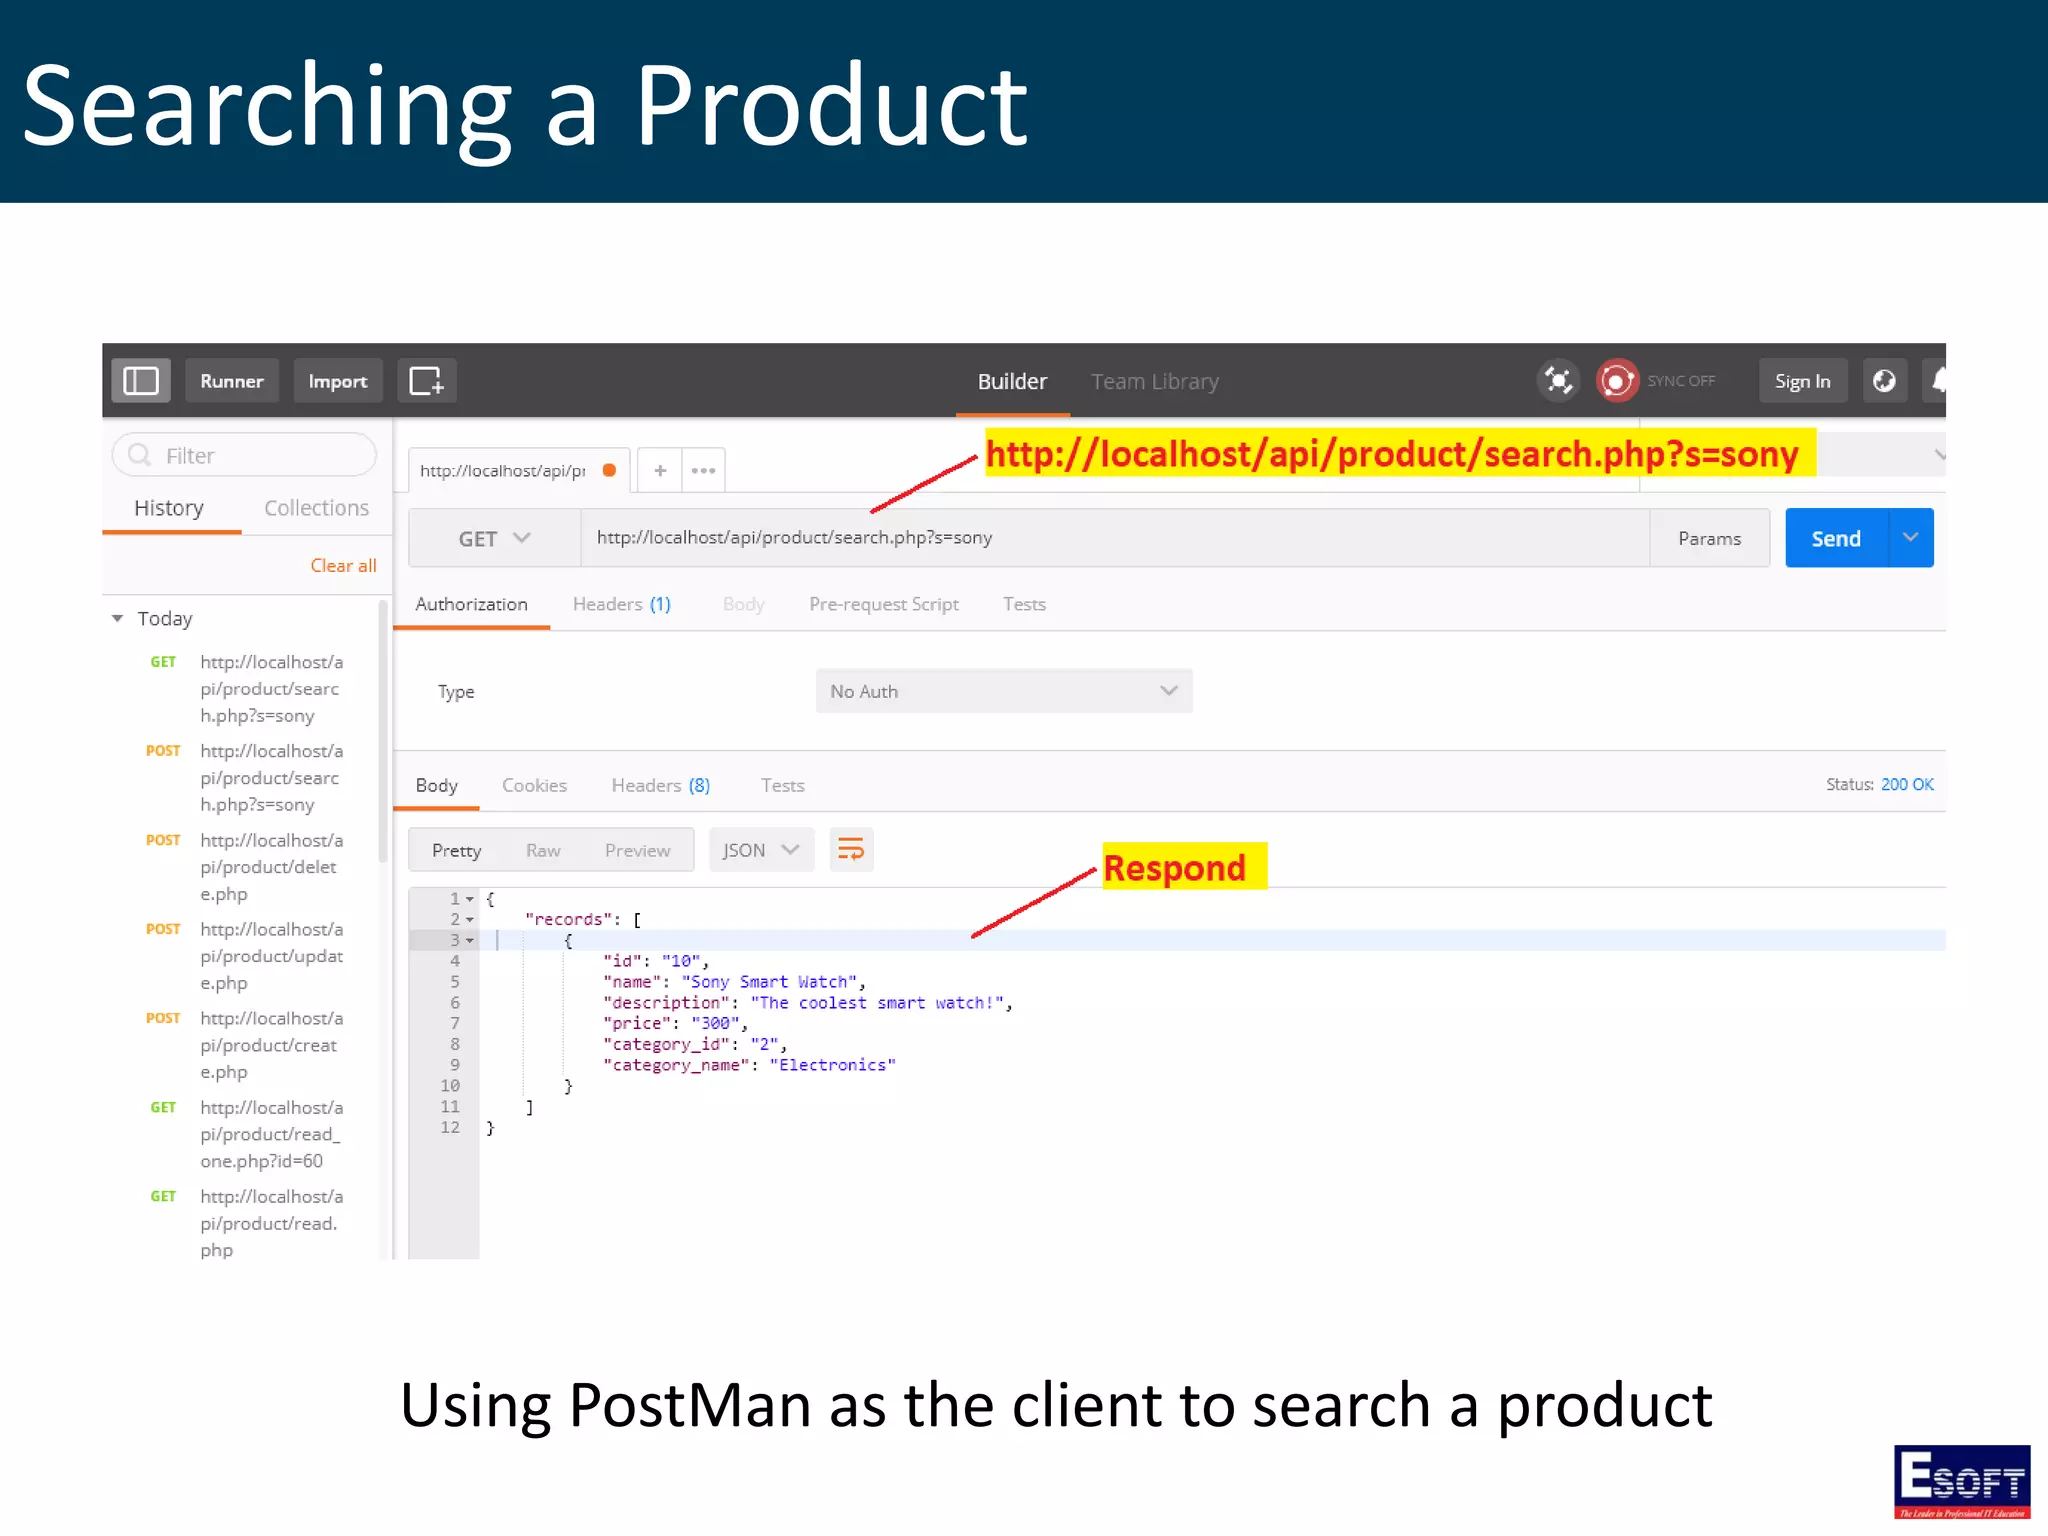
Task: Click the Import button
Action: [338, 381]
